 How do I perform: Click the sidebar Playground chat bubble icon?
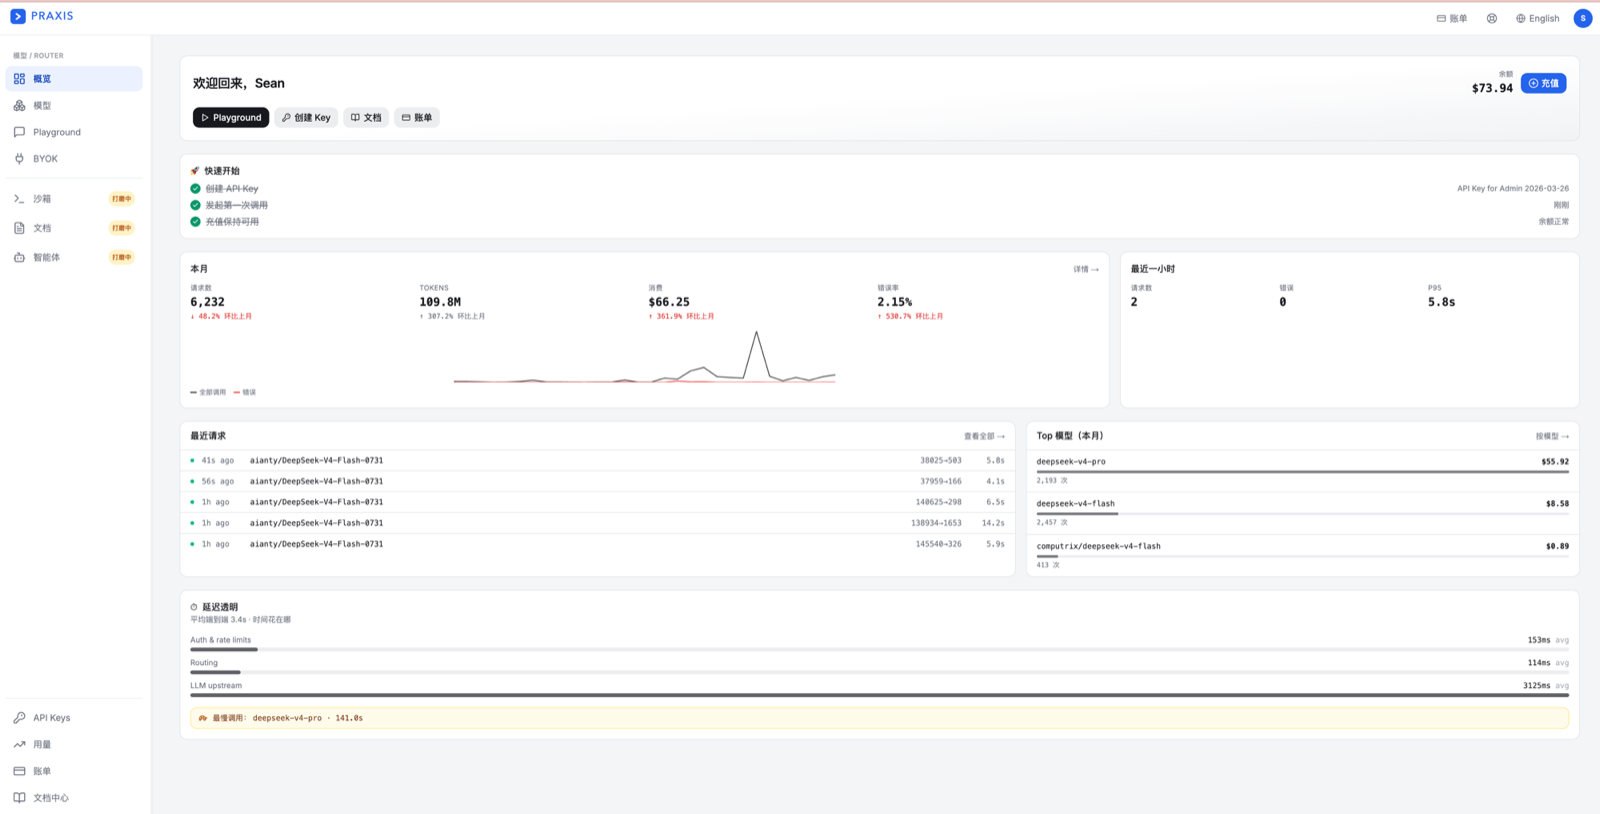point(19,132)
